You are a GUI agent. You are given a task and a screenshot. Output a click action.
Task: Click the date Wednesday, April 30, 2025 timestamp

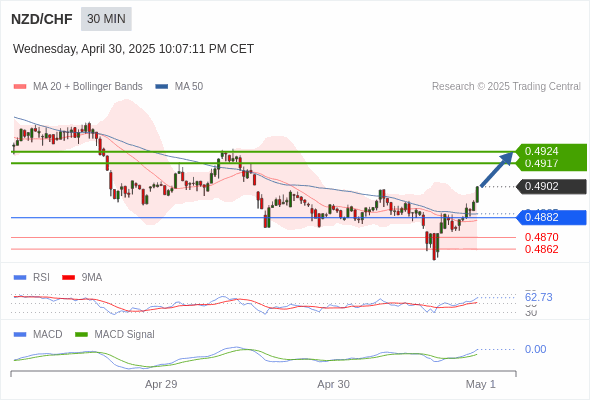[x=133, y=49]
